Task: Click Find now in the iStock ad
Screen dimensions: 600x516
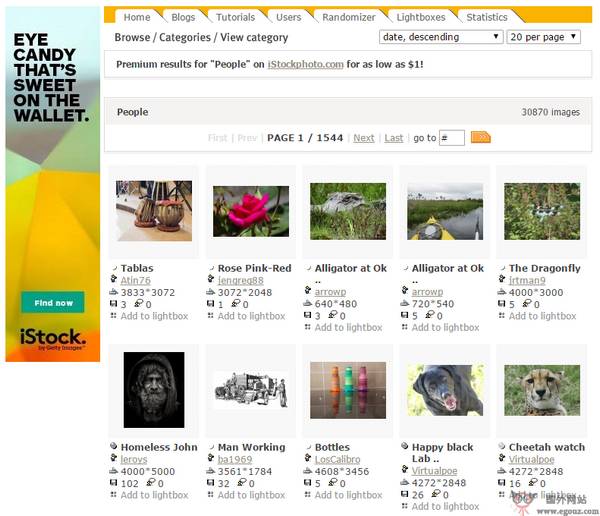Action: pos(53,302)
